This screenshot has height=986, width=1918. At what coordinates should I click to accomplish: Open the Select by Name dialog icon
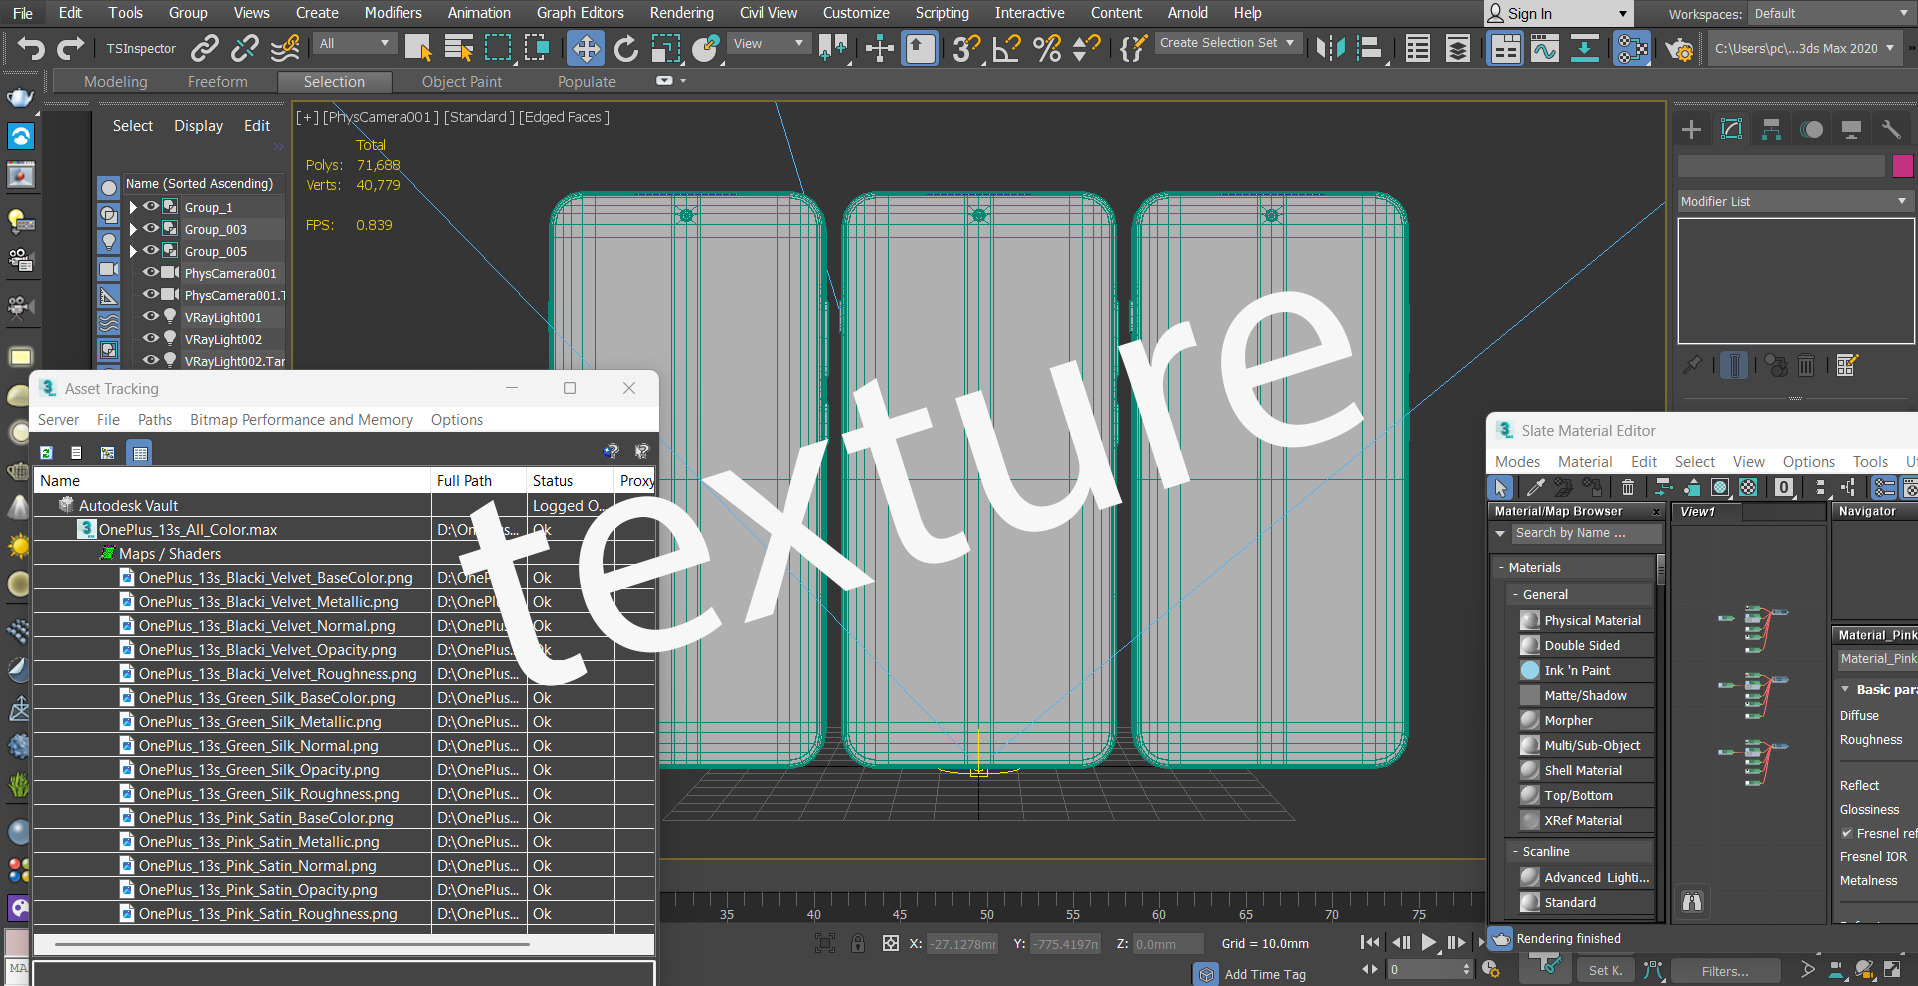(x=458, y=48)
